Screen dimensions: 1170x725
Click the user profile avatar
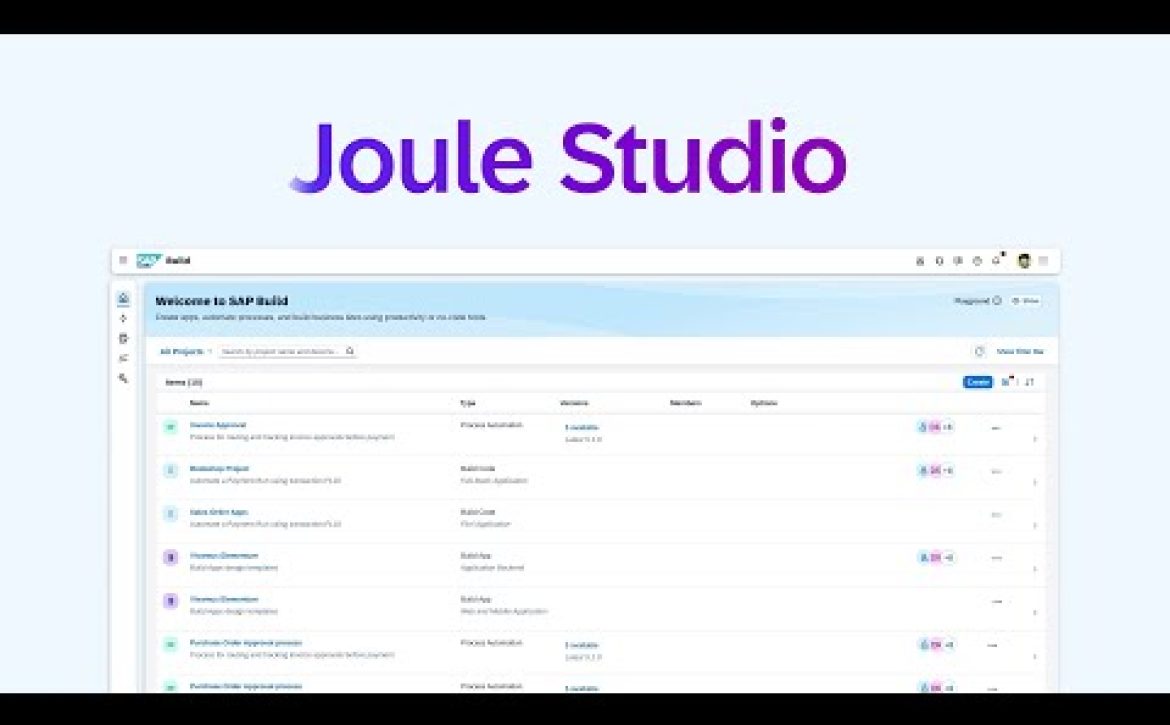tap(1024, 261)
